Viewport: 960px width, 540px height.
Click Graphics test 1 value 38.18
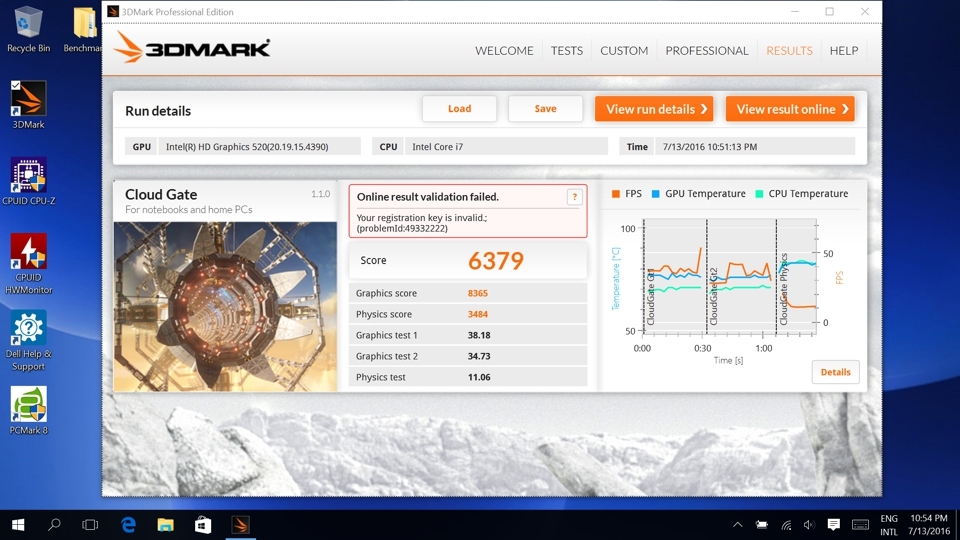(479, 335)
